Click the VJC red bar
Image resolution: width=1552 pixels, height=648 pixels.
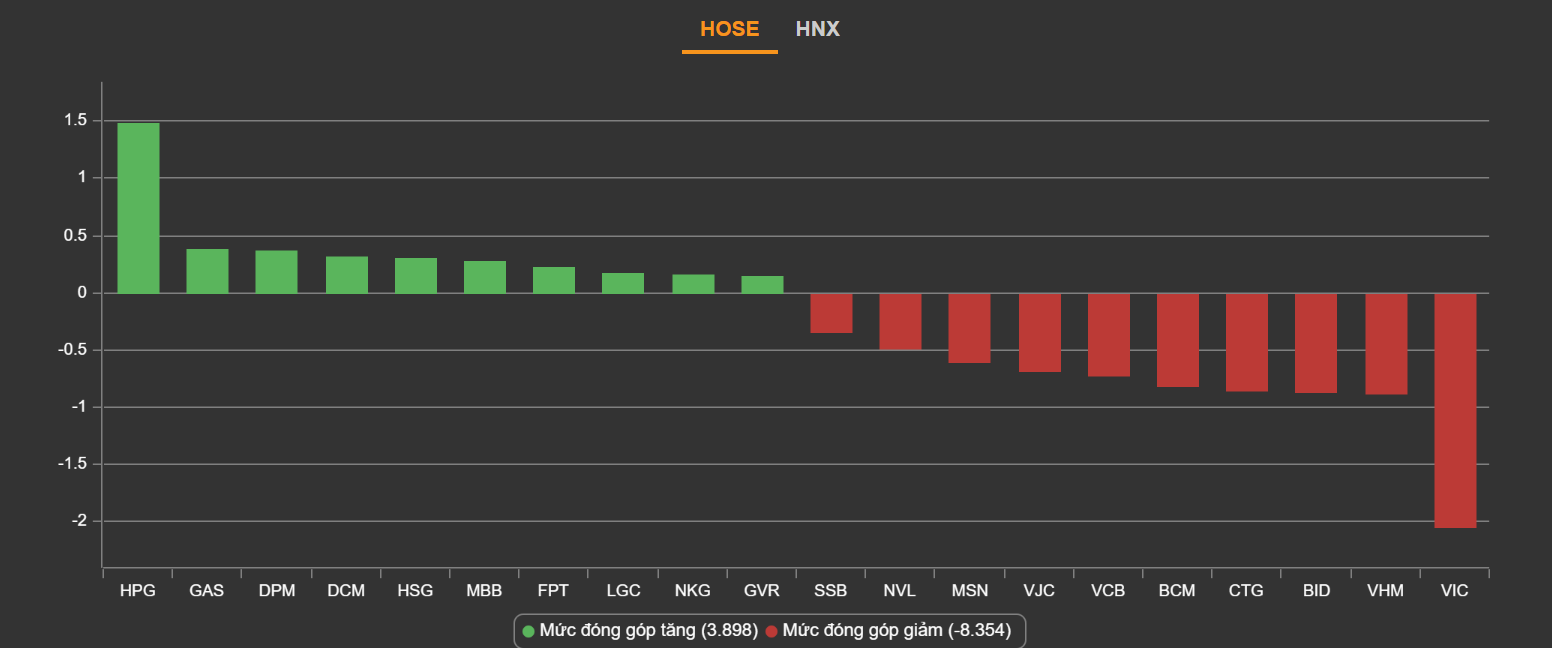(x=1039, y=332)
